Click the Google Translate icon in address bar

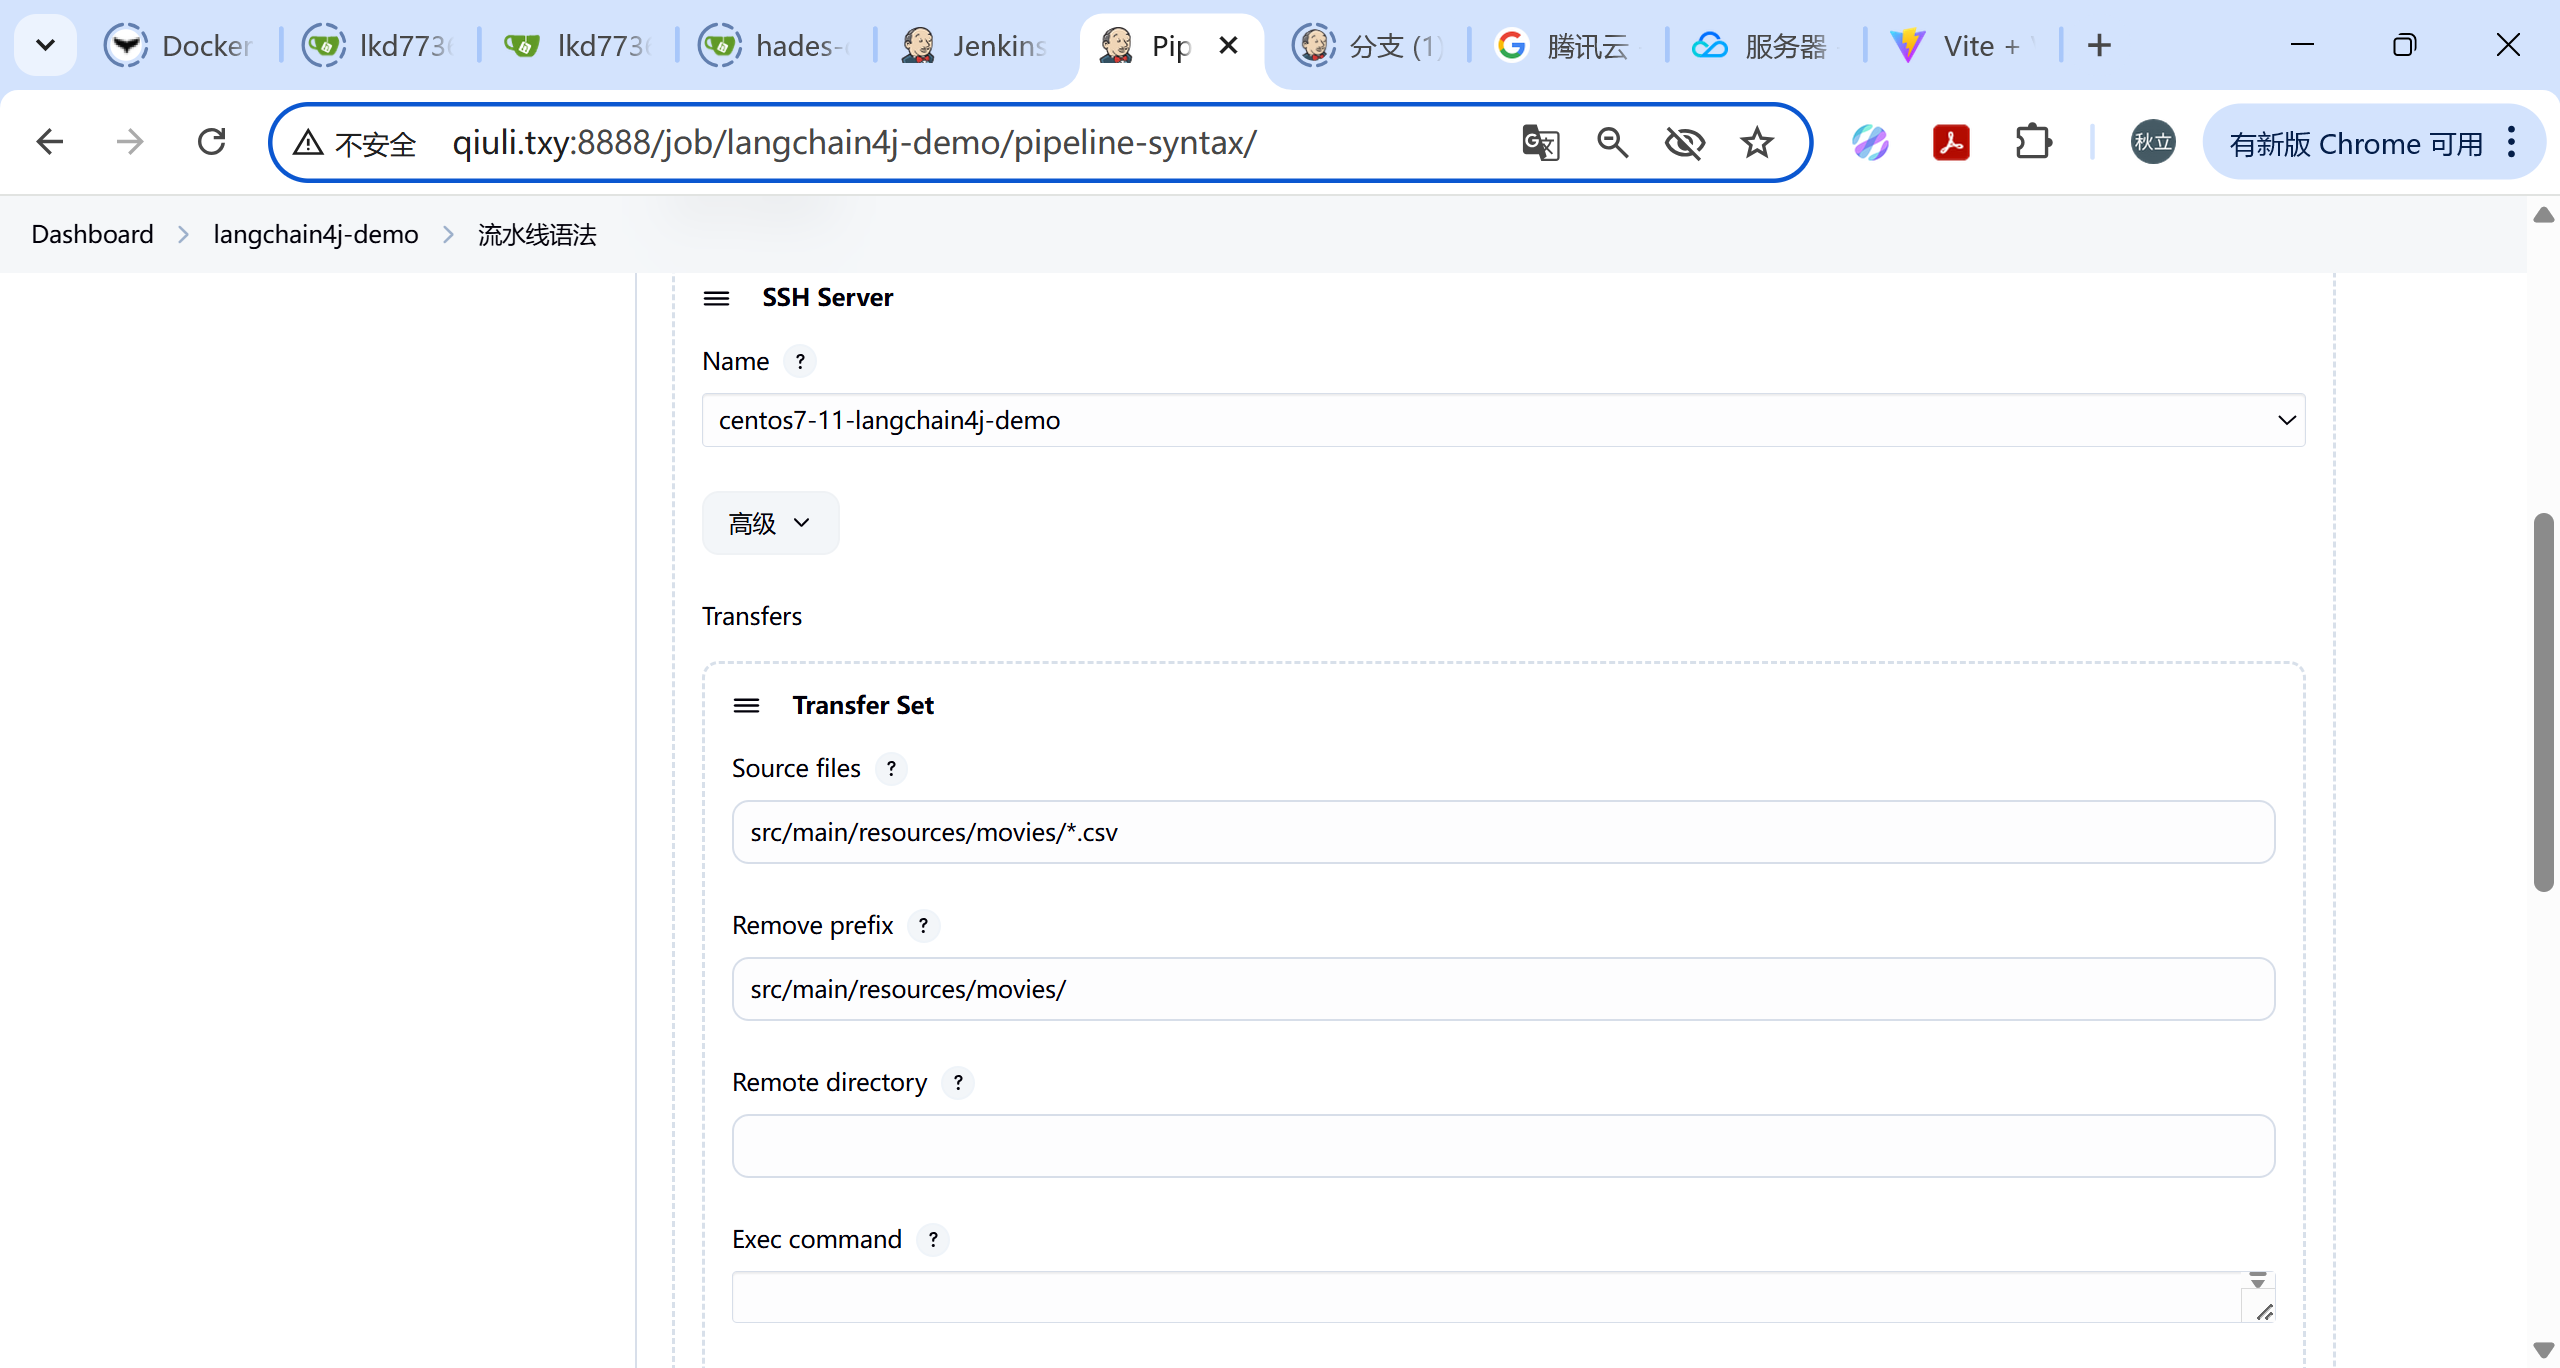[1540, 143]
